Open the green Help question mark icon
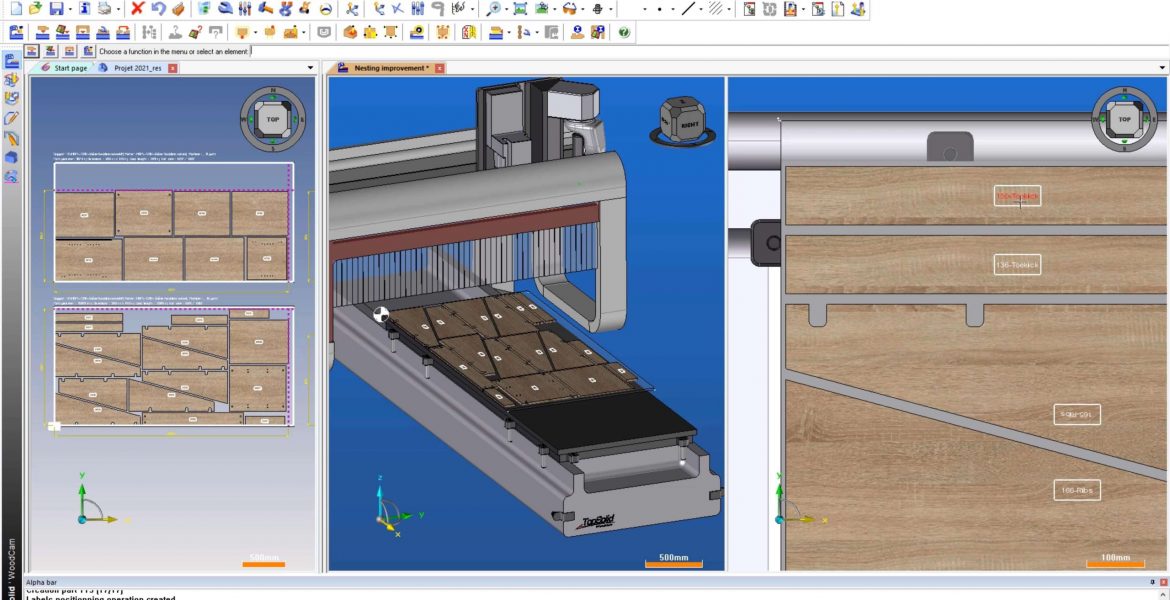The width and height of the screenshot is (1170, 600). click(x=624, y=32)
